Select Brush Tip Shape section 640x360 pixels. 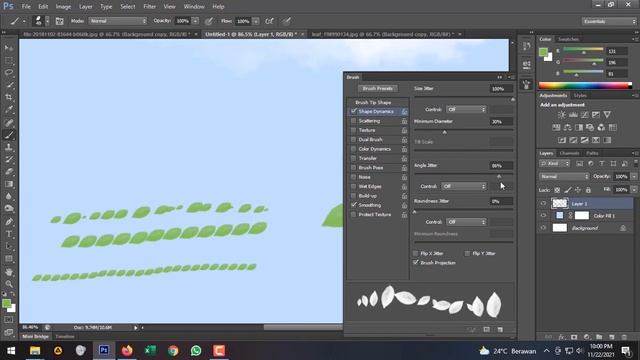click(373, 102)
